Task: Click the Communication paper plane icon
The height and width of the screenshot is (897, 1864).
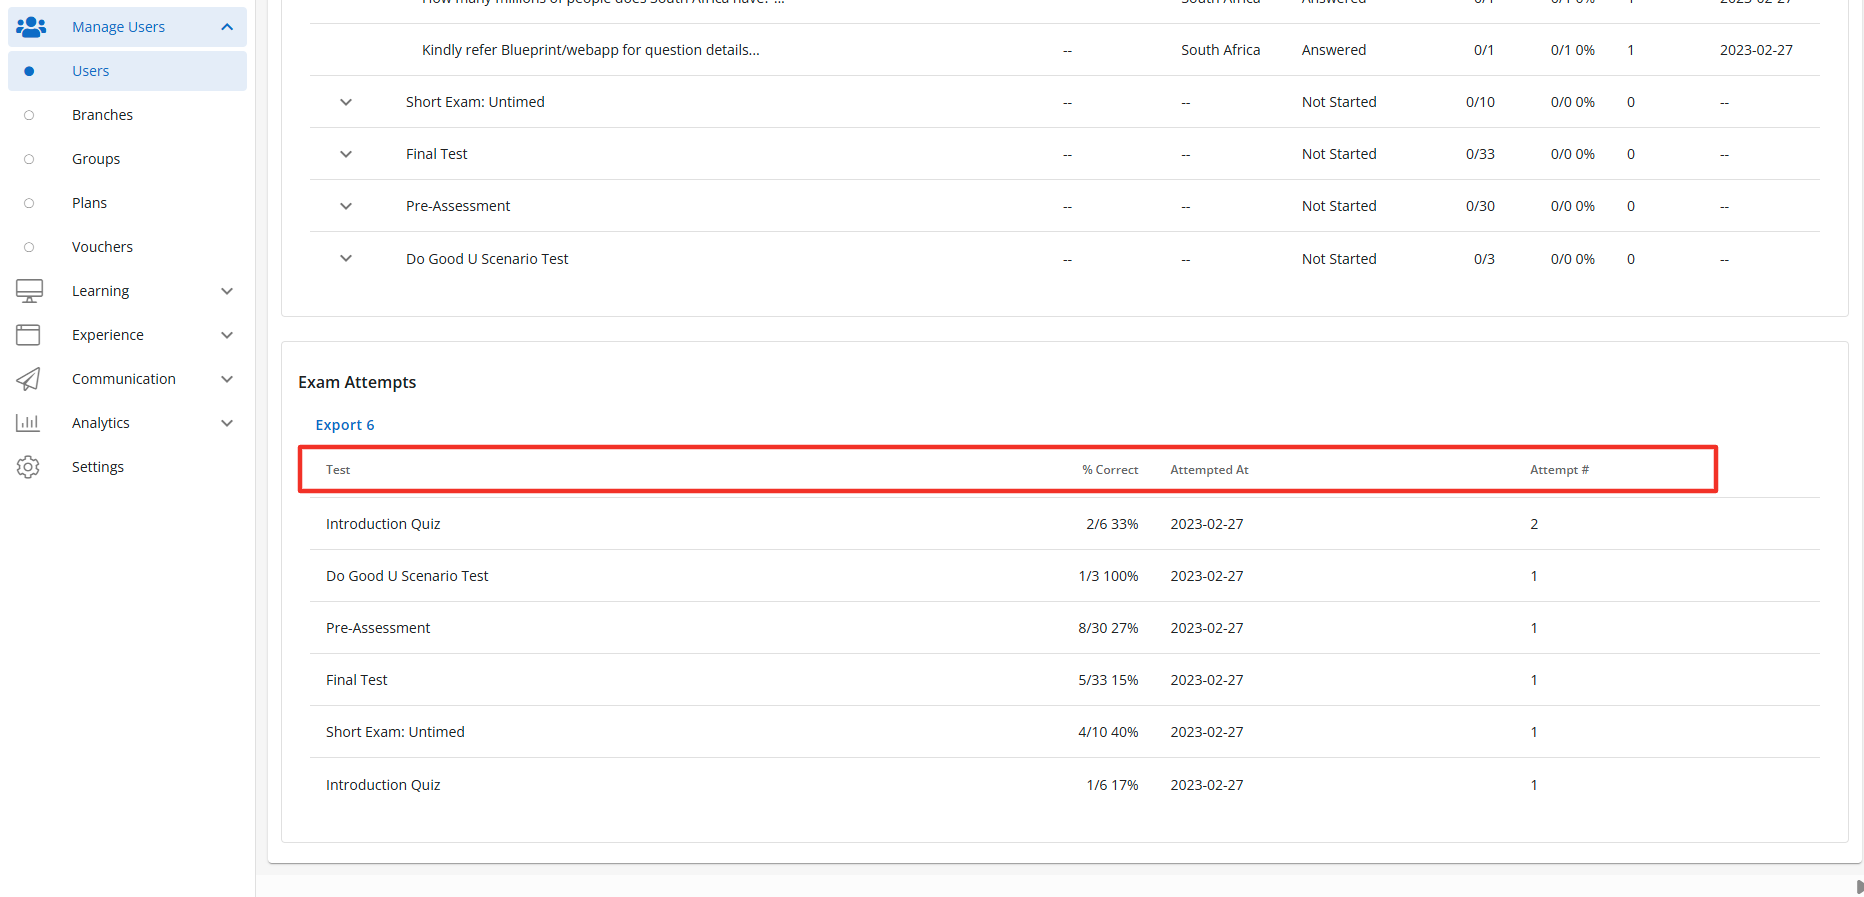Action: tap(28, 379)
